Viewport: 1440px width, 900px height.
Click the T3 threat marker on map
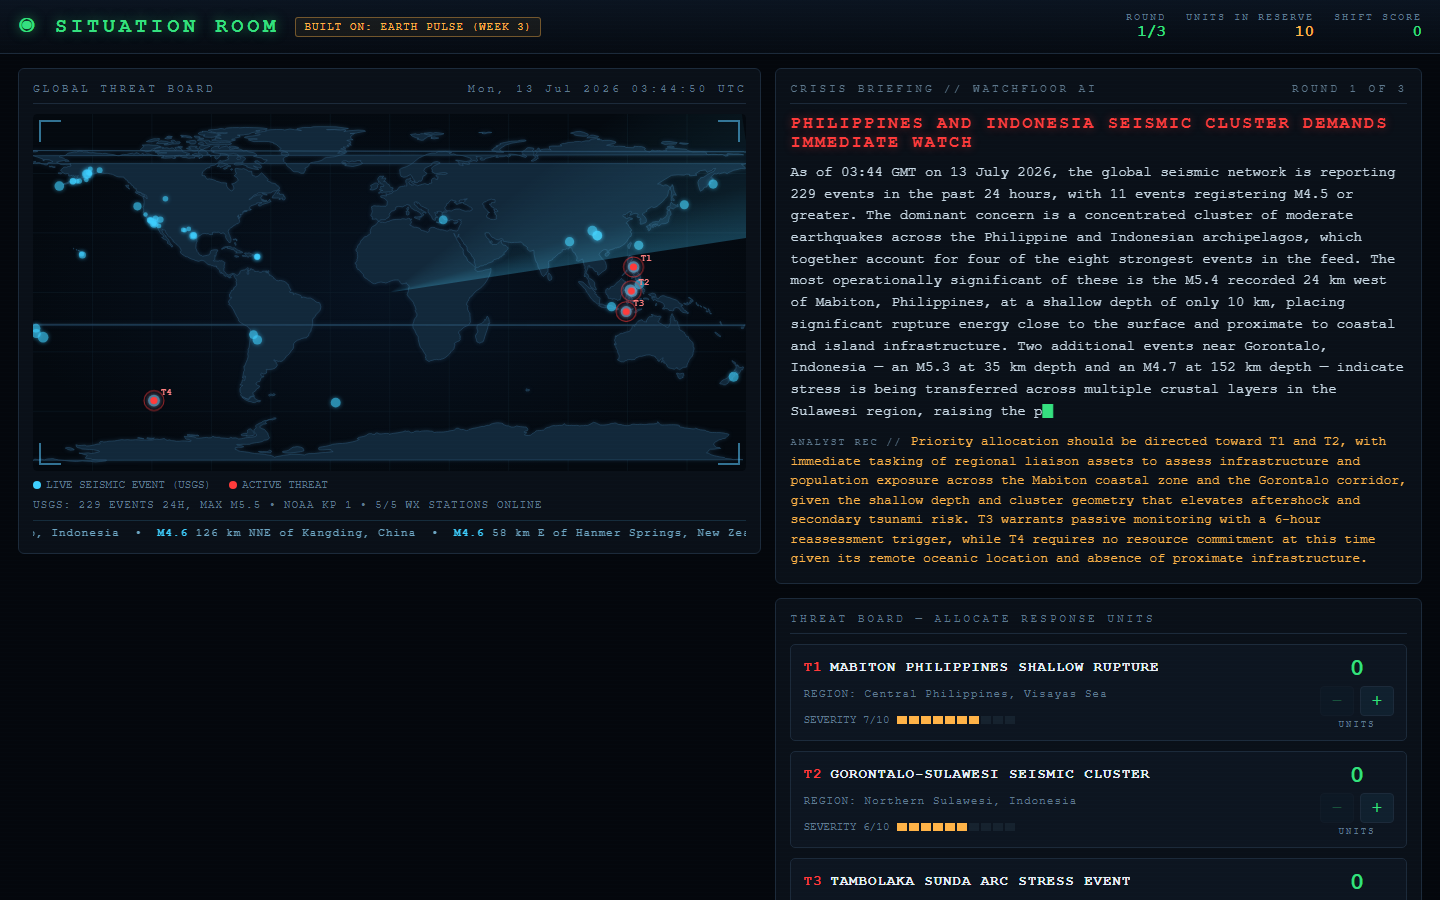626,312
